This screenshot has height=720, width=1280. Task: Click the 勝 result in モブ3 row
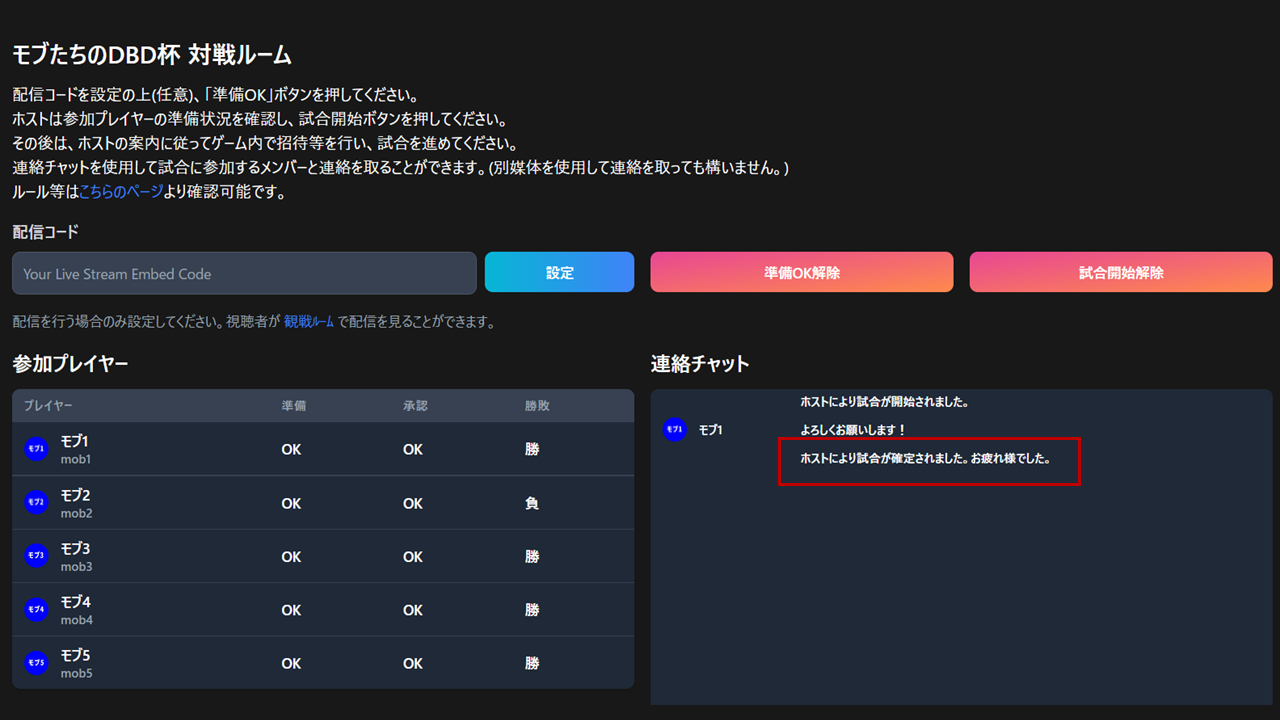(532, 556)
